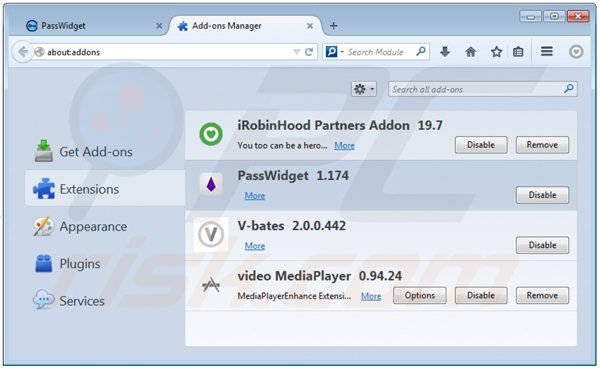The height and width of the screenshot is (370, 600).
Task: Click More link under PassWidget
Action: pyautogui.click(x=255, y=196)
